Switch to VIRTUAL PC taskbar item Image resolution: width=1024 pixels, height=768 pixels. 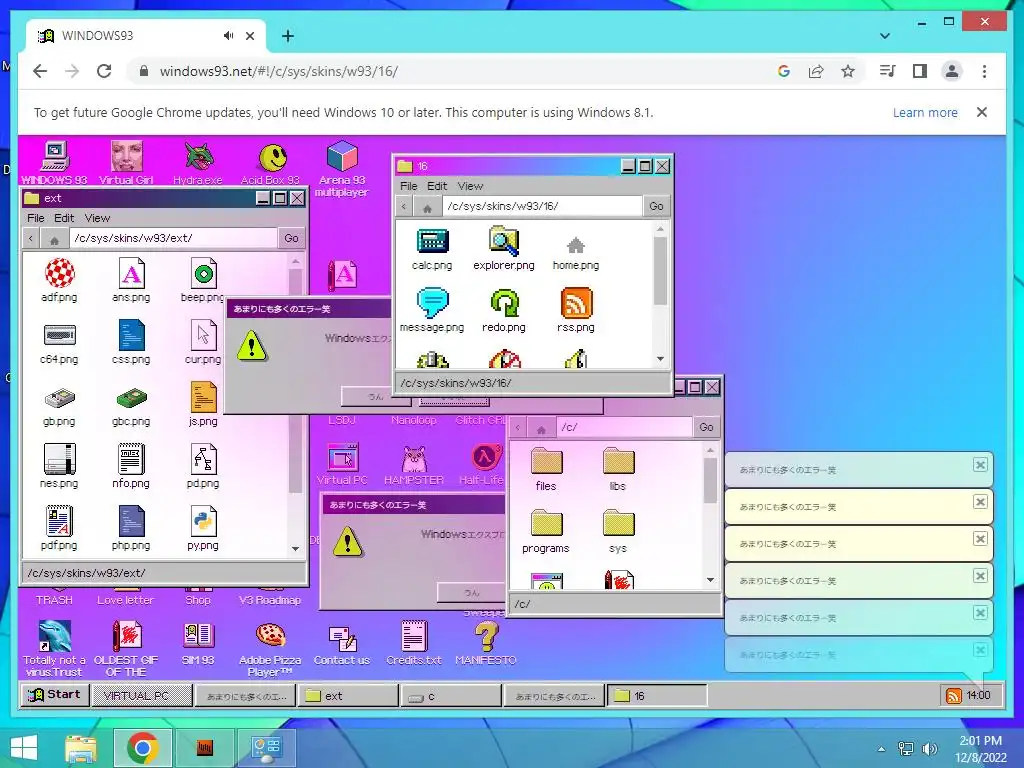tap(142, 696)
